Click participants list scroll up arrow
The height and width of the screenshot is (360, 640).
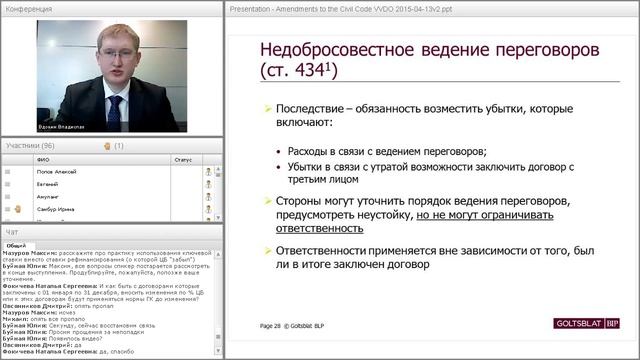click(x=218, y=169)
